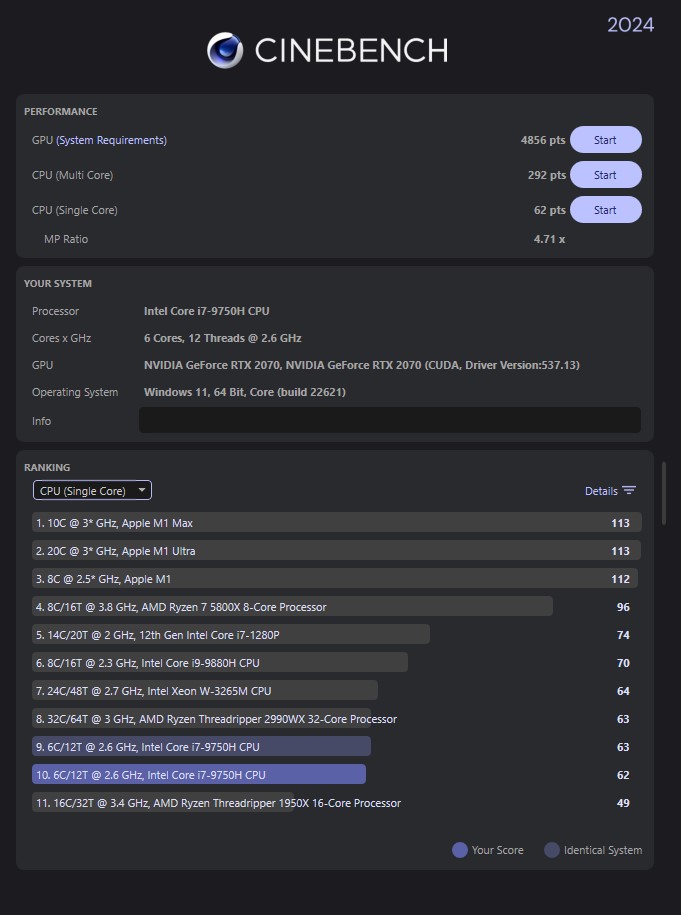Click the Intel Core i7-9750H CPU processor value

pyautogui.click(x=207, y=311)
